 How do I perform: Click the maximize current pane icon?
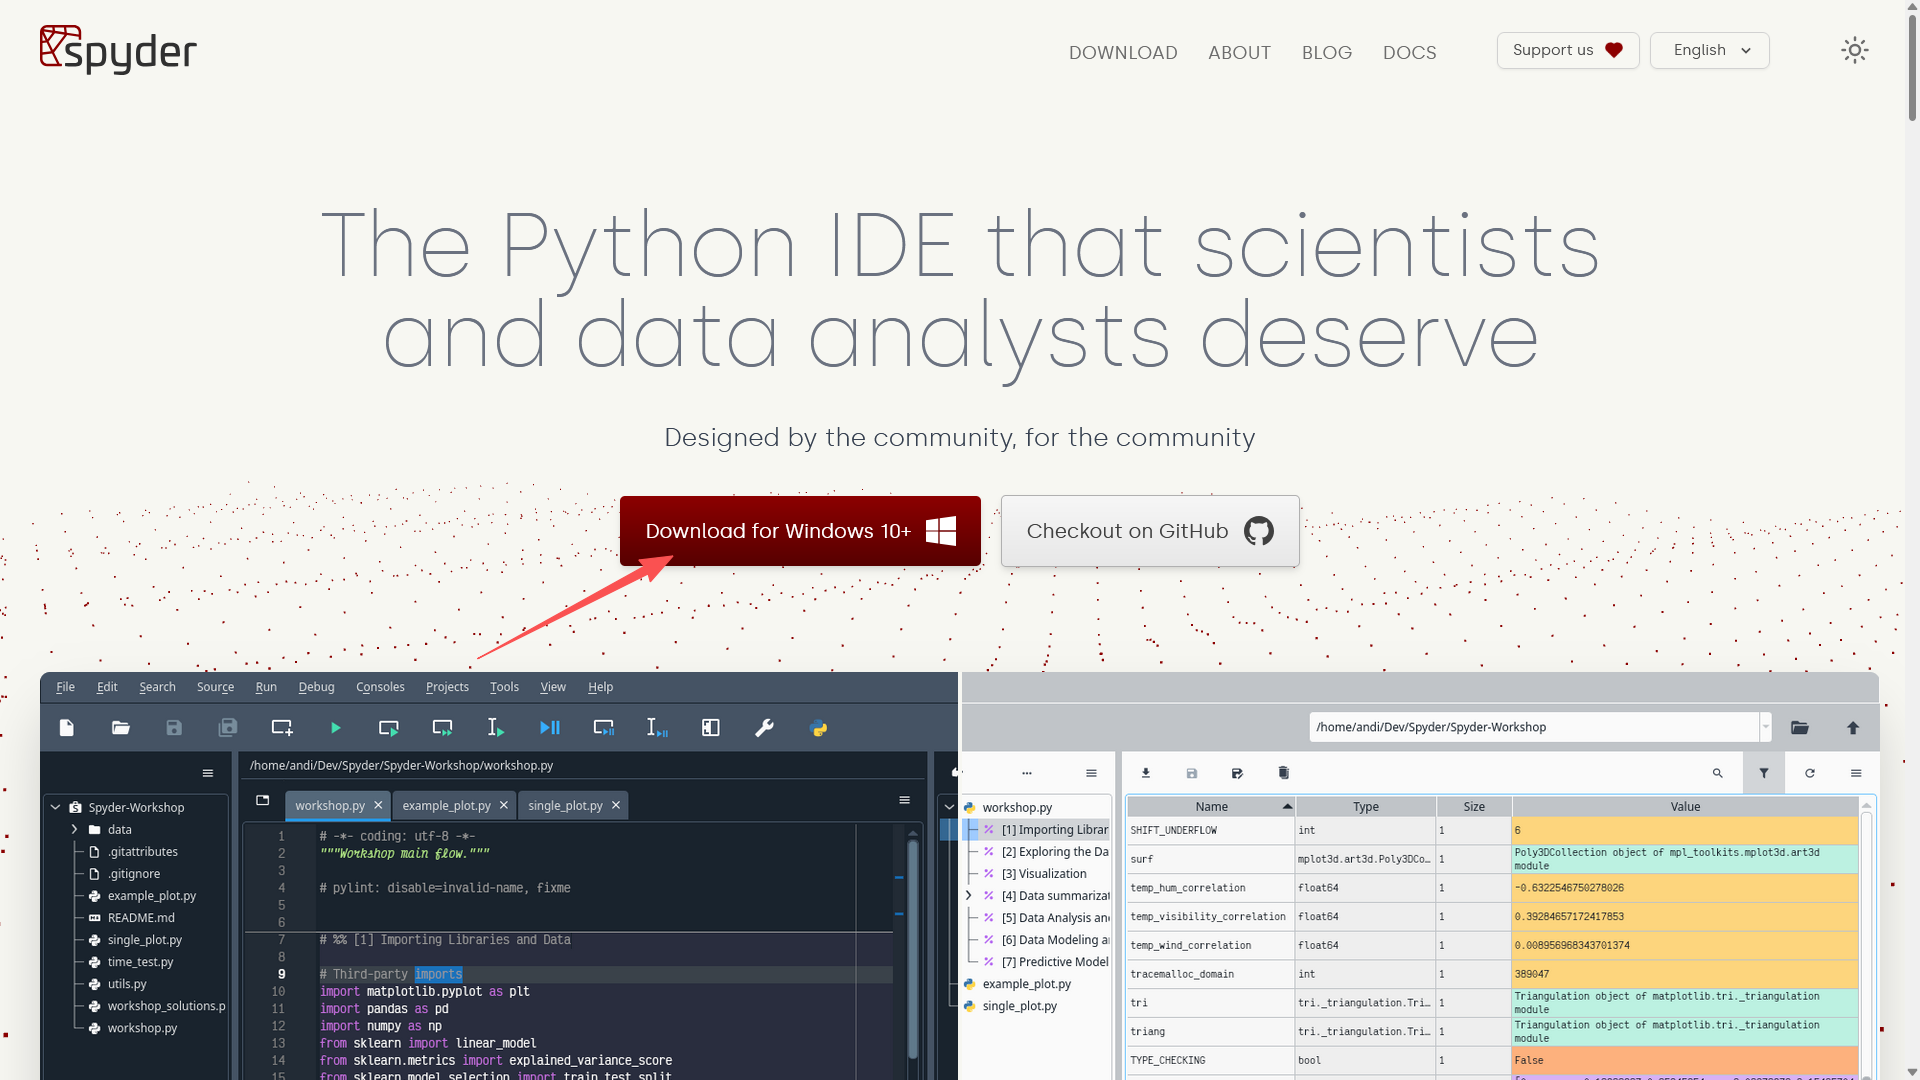[711, 728]
